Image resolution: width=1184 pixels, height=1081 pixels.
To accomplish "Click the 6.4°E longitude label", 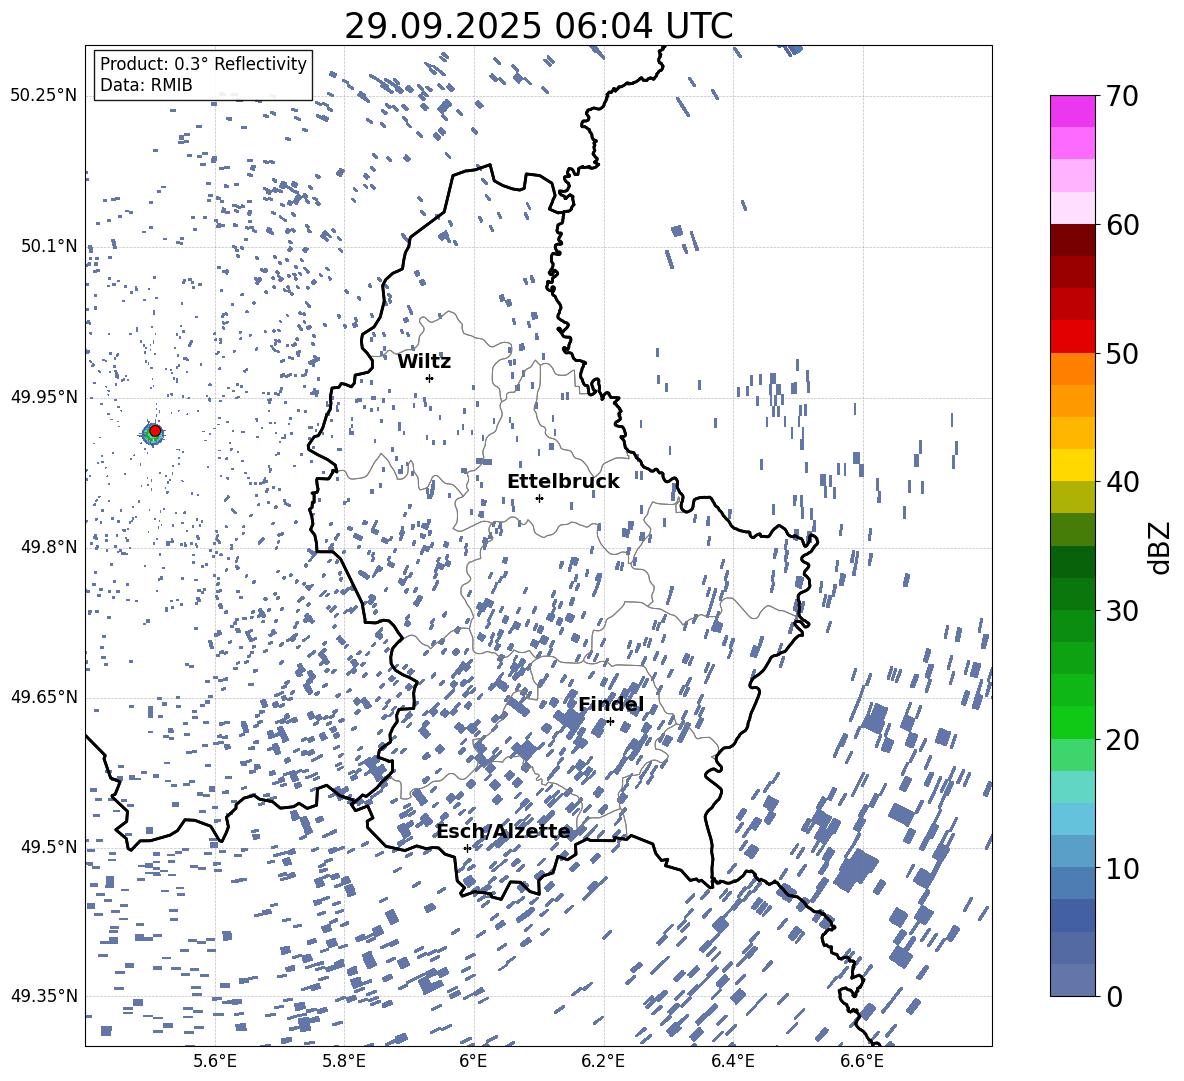I will point(732,1061).
